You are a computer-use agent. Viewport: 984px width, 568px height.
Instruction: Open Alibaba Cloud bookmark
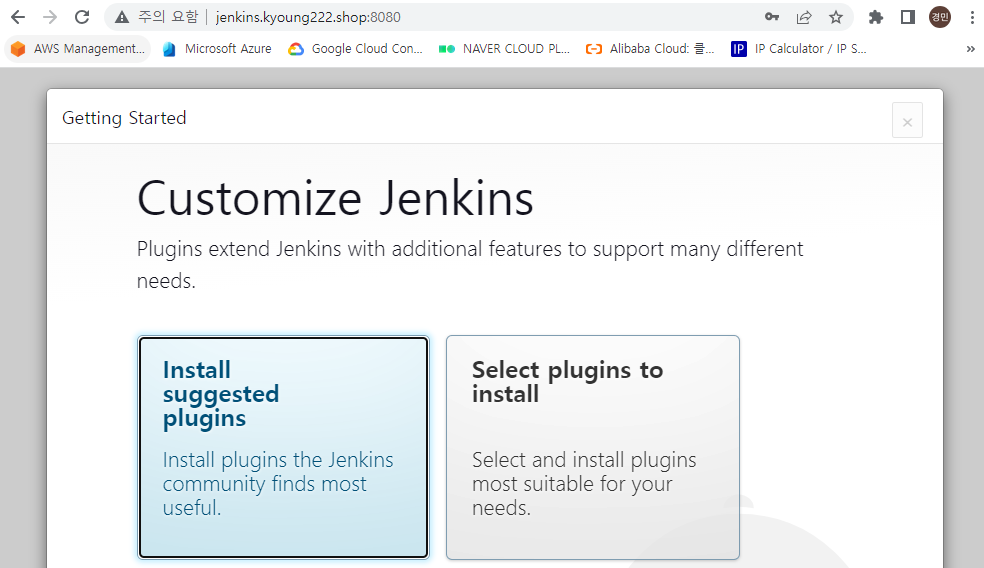tap(650, 49)
